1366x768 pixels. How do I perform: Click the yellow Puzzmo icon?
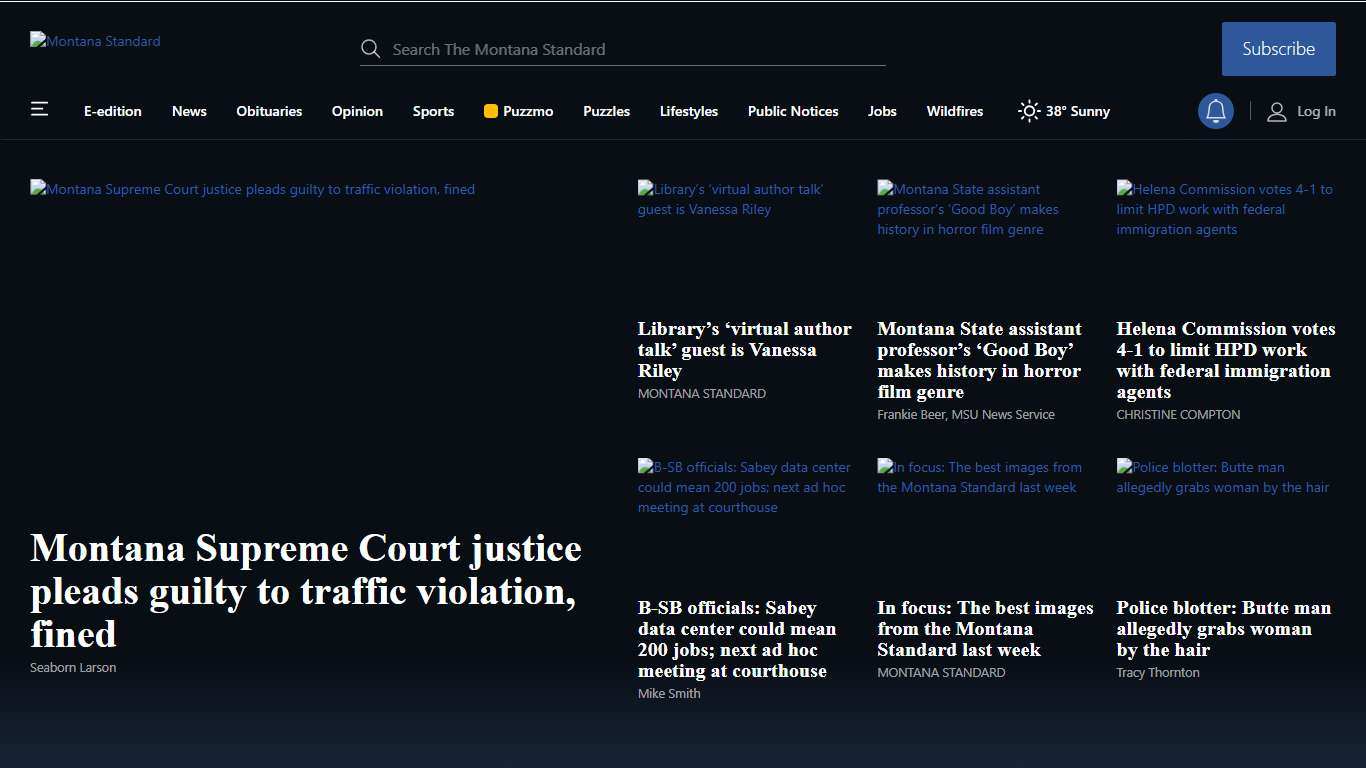pos(490,111)
